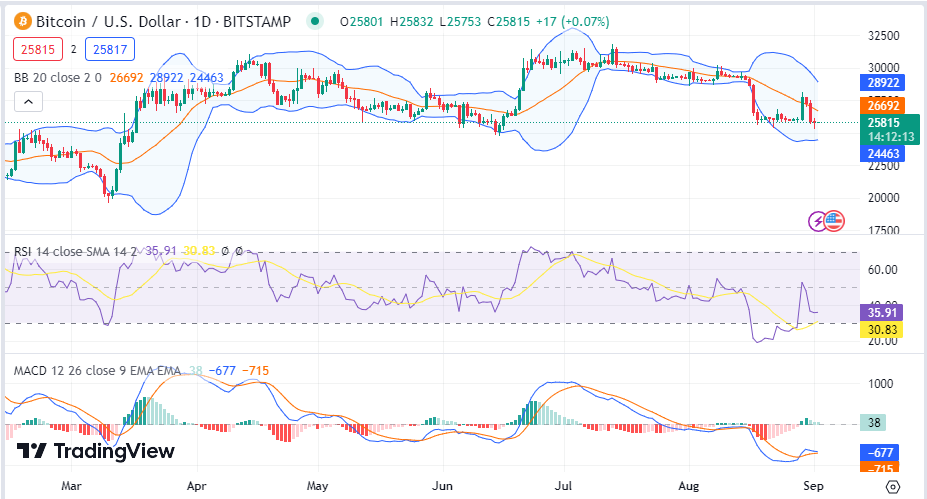Click the May label on time axis
The image size is (927, 499).
click(317, 486)
